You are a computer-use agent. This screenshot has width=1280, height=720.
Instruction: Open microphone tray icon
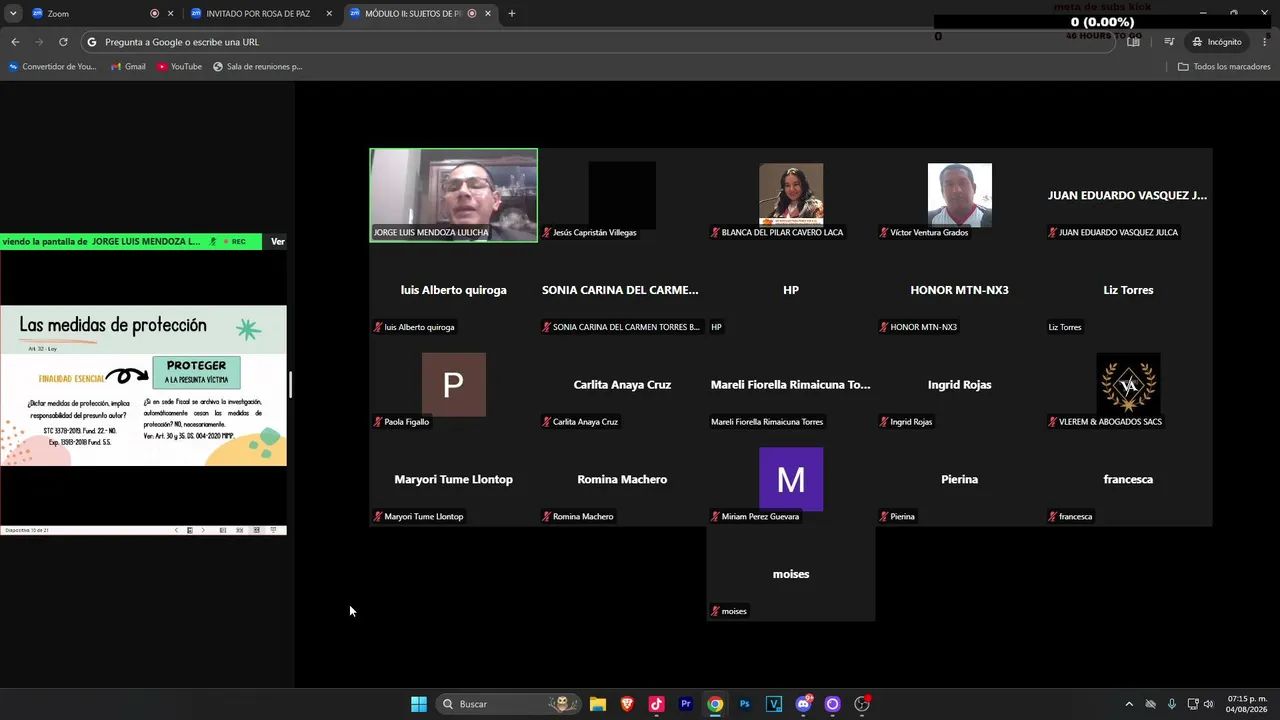[1171, 704]
